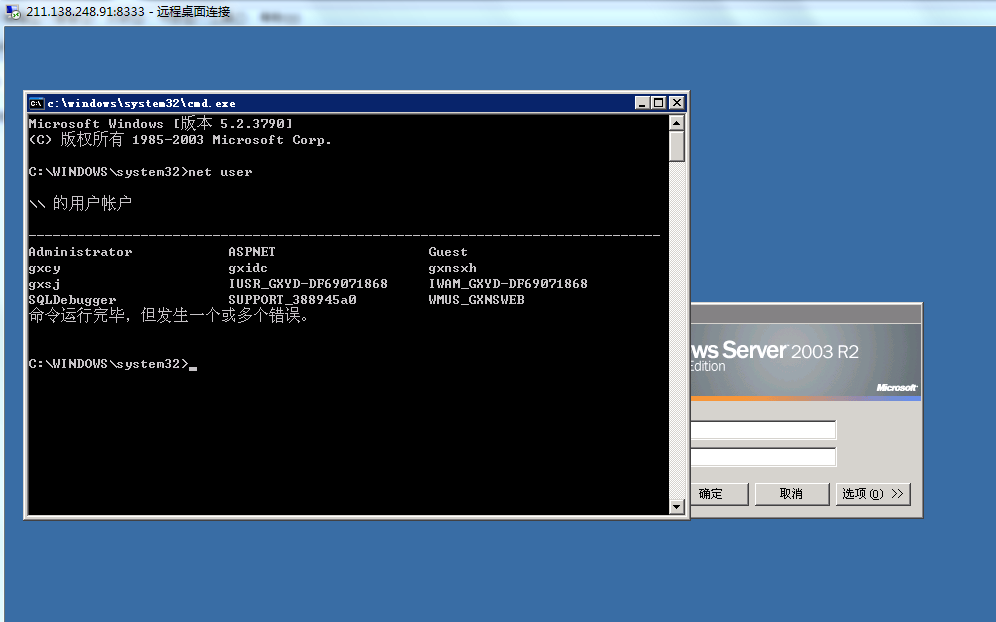Click IWAM_GXYD-DF69071868 account name
The width and height of the screenshot is (996, 622).
pos(508,284)
